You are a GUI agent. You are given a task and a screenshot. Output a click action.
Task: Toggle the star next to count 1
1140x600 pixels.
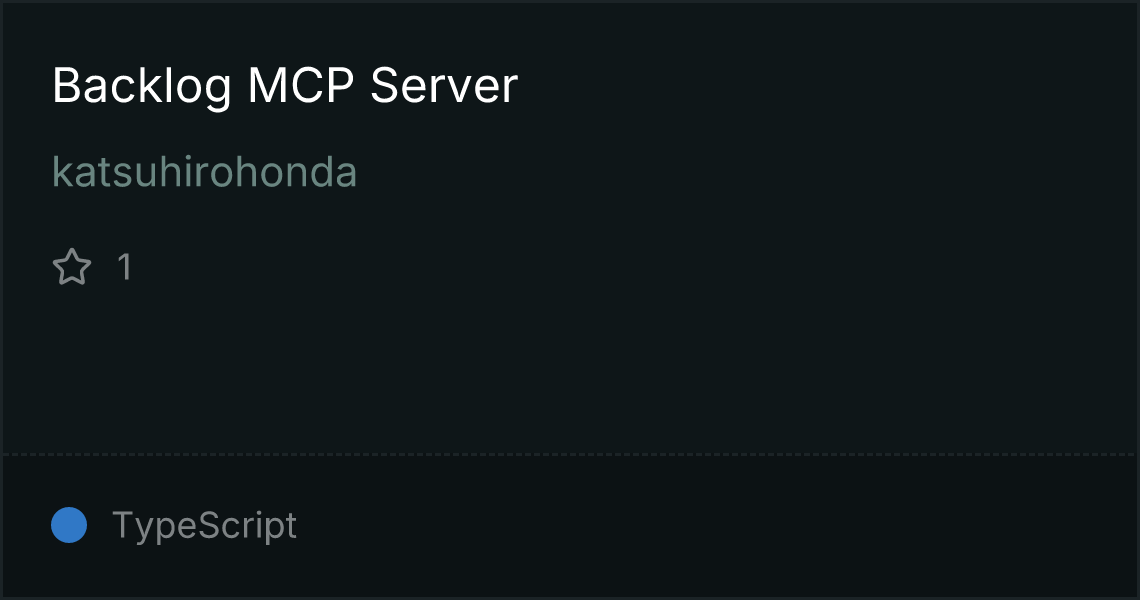(x=72, y=266)
